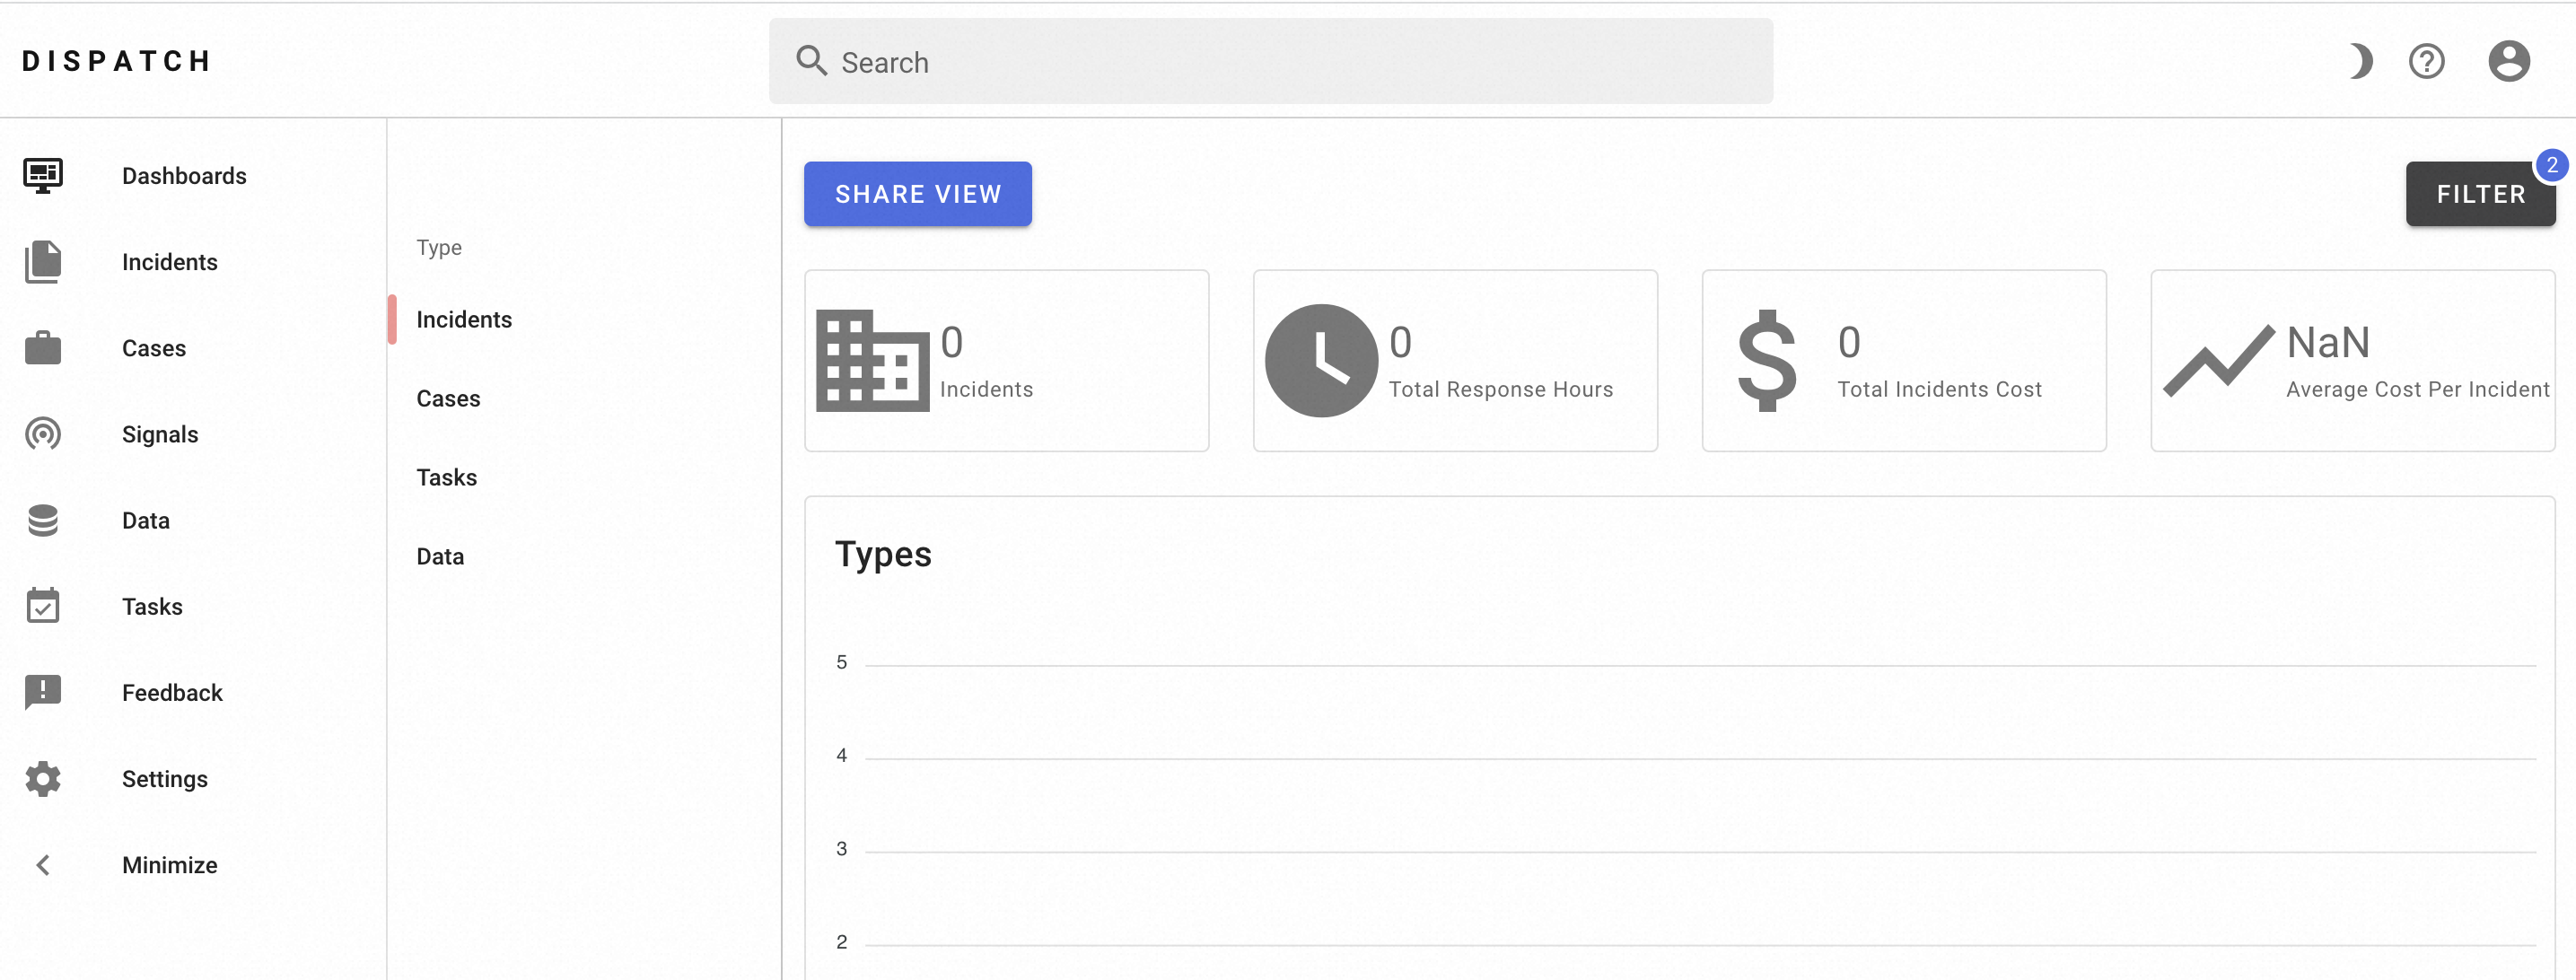Click the SHARE VIEW button
The image size is (2576, 980).
coord(917,194)
